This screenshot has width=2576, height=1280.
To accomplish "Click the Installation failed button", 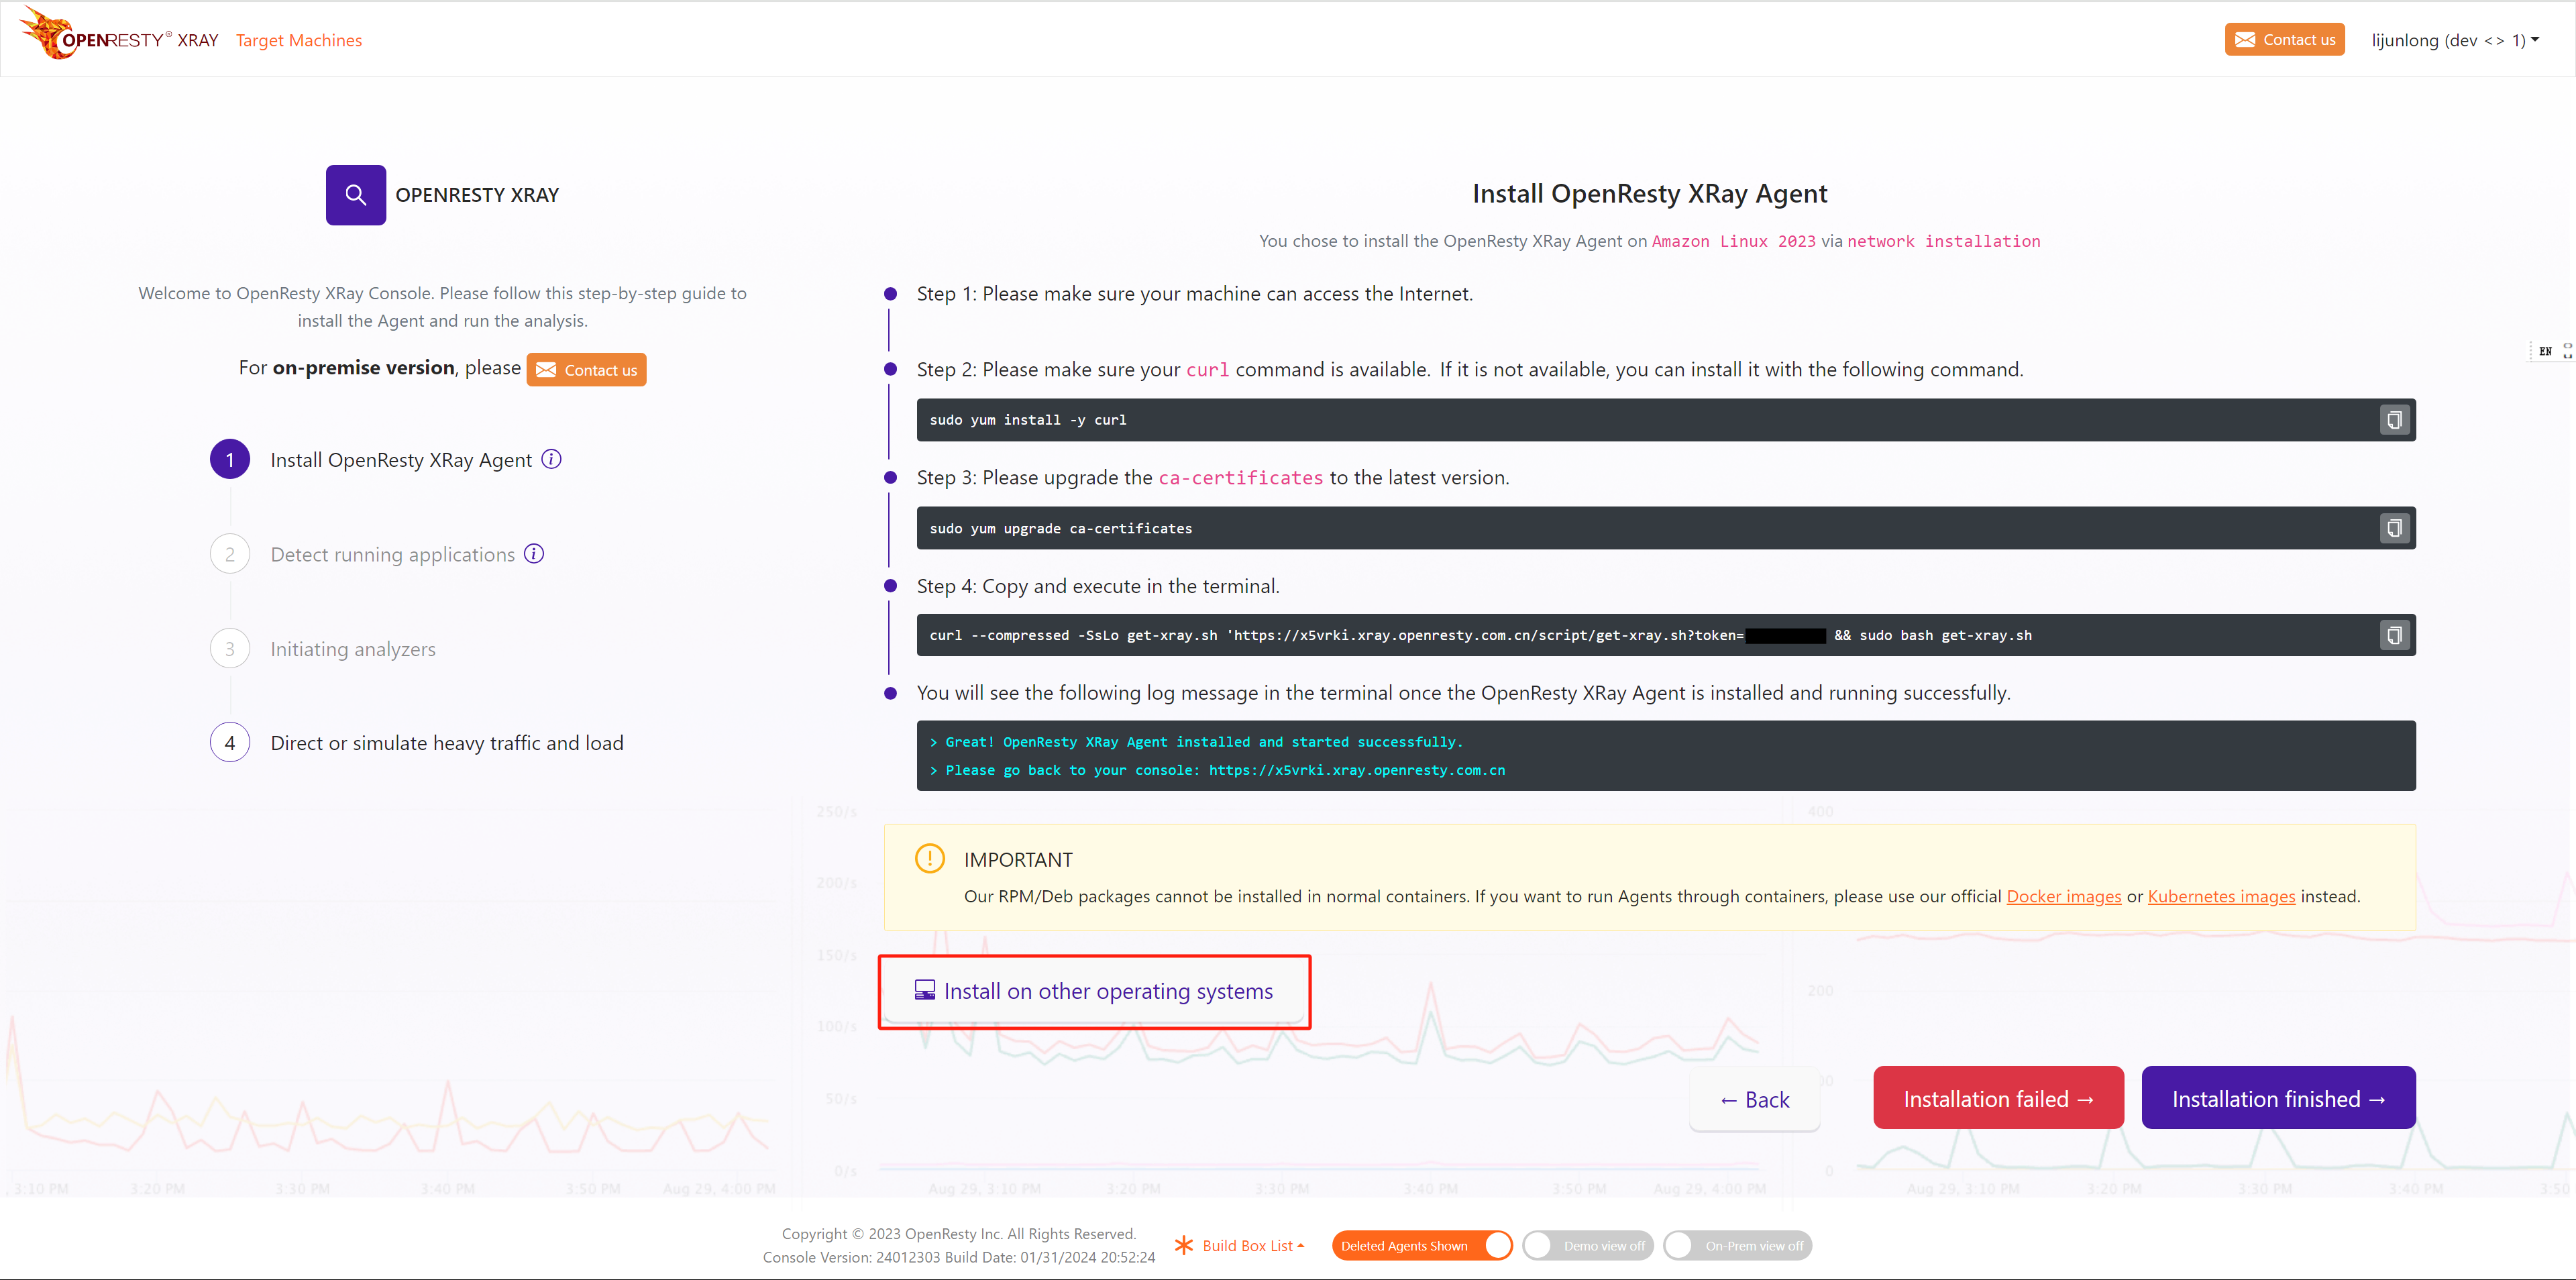I will pyautogui.click(x=1998, y=1098).
